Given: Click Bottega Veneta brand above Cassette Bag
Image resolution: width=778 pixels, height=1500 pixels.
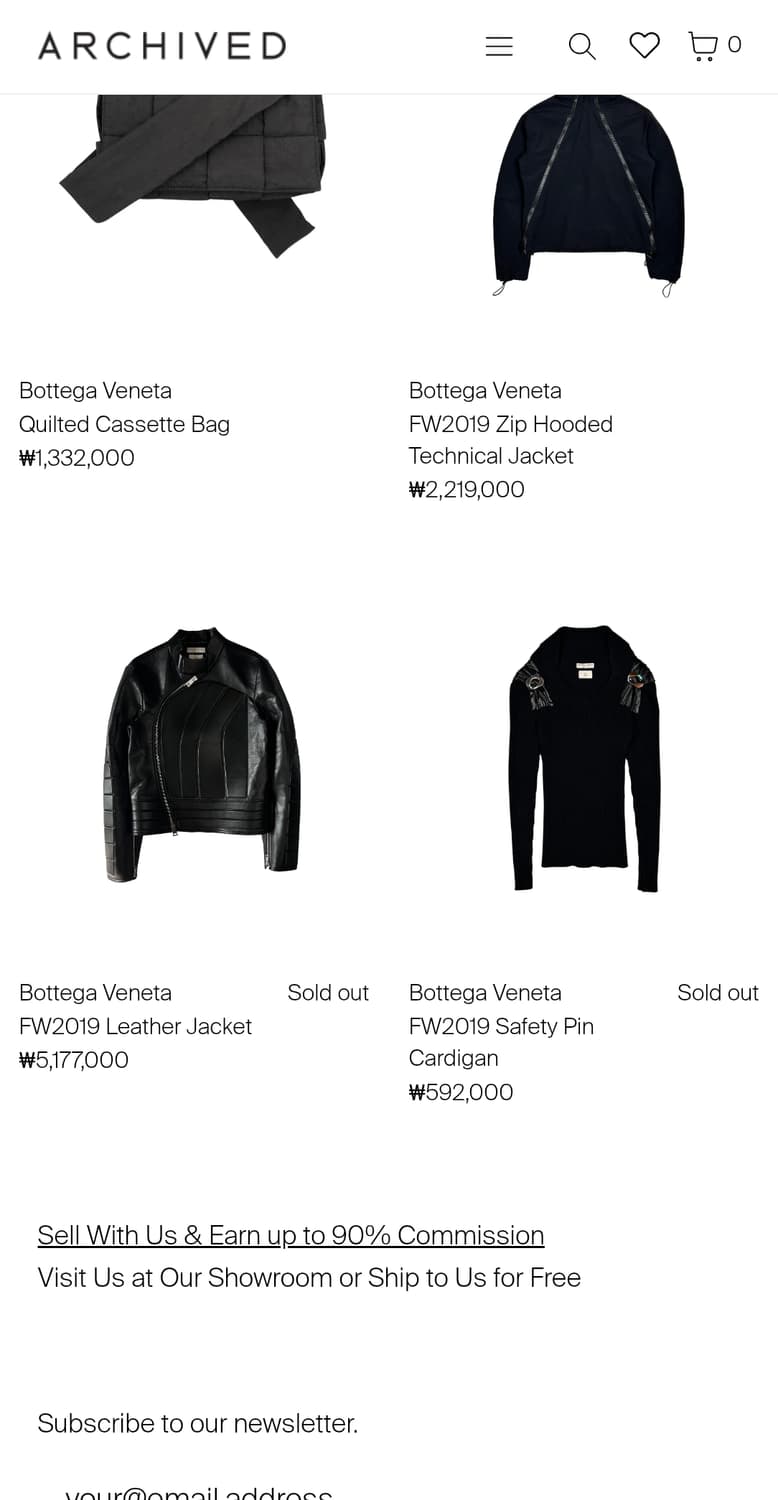Looking at the screenshot, I should (95, 390).
